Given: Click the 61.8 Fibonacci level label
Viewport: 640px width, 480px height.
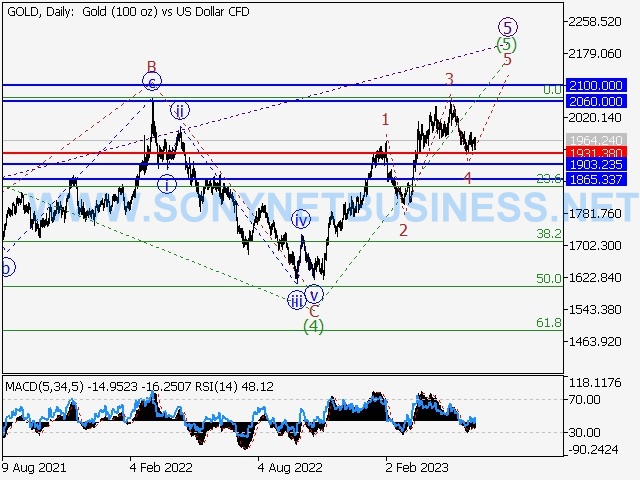Looking at the screenshot, I should coord(549,323).
